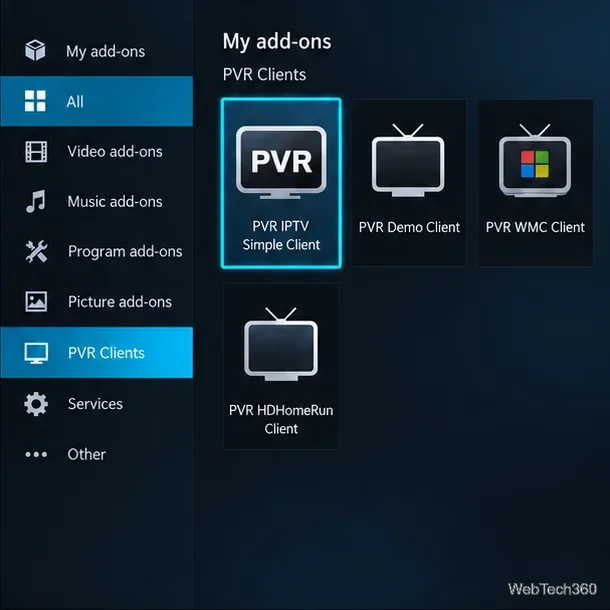This screenshot has width=610, height=610.
Task: Select the All category label
Action: 75,102
